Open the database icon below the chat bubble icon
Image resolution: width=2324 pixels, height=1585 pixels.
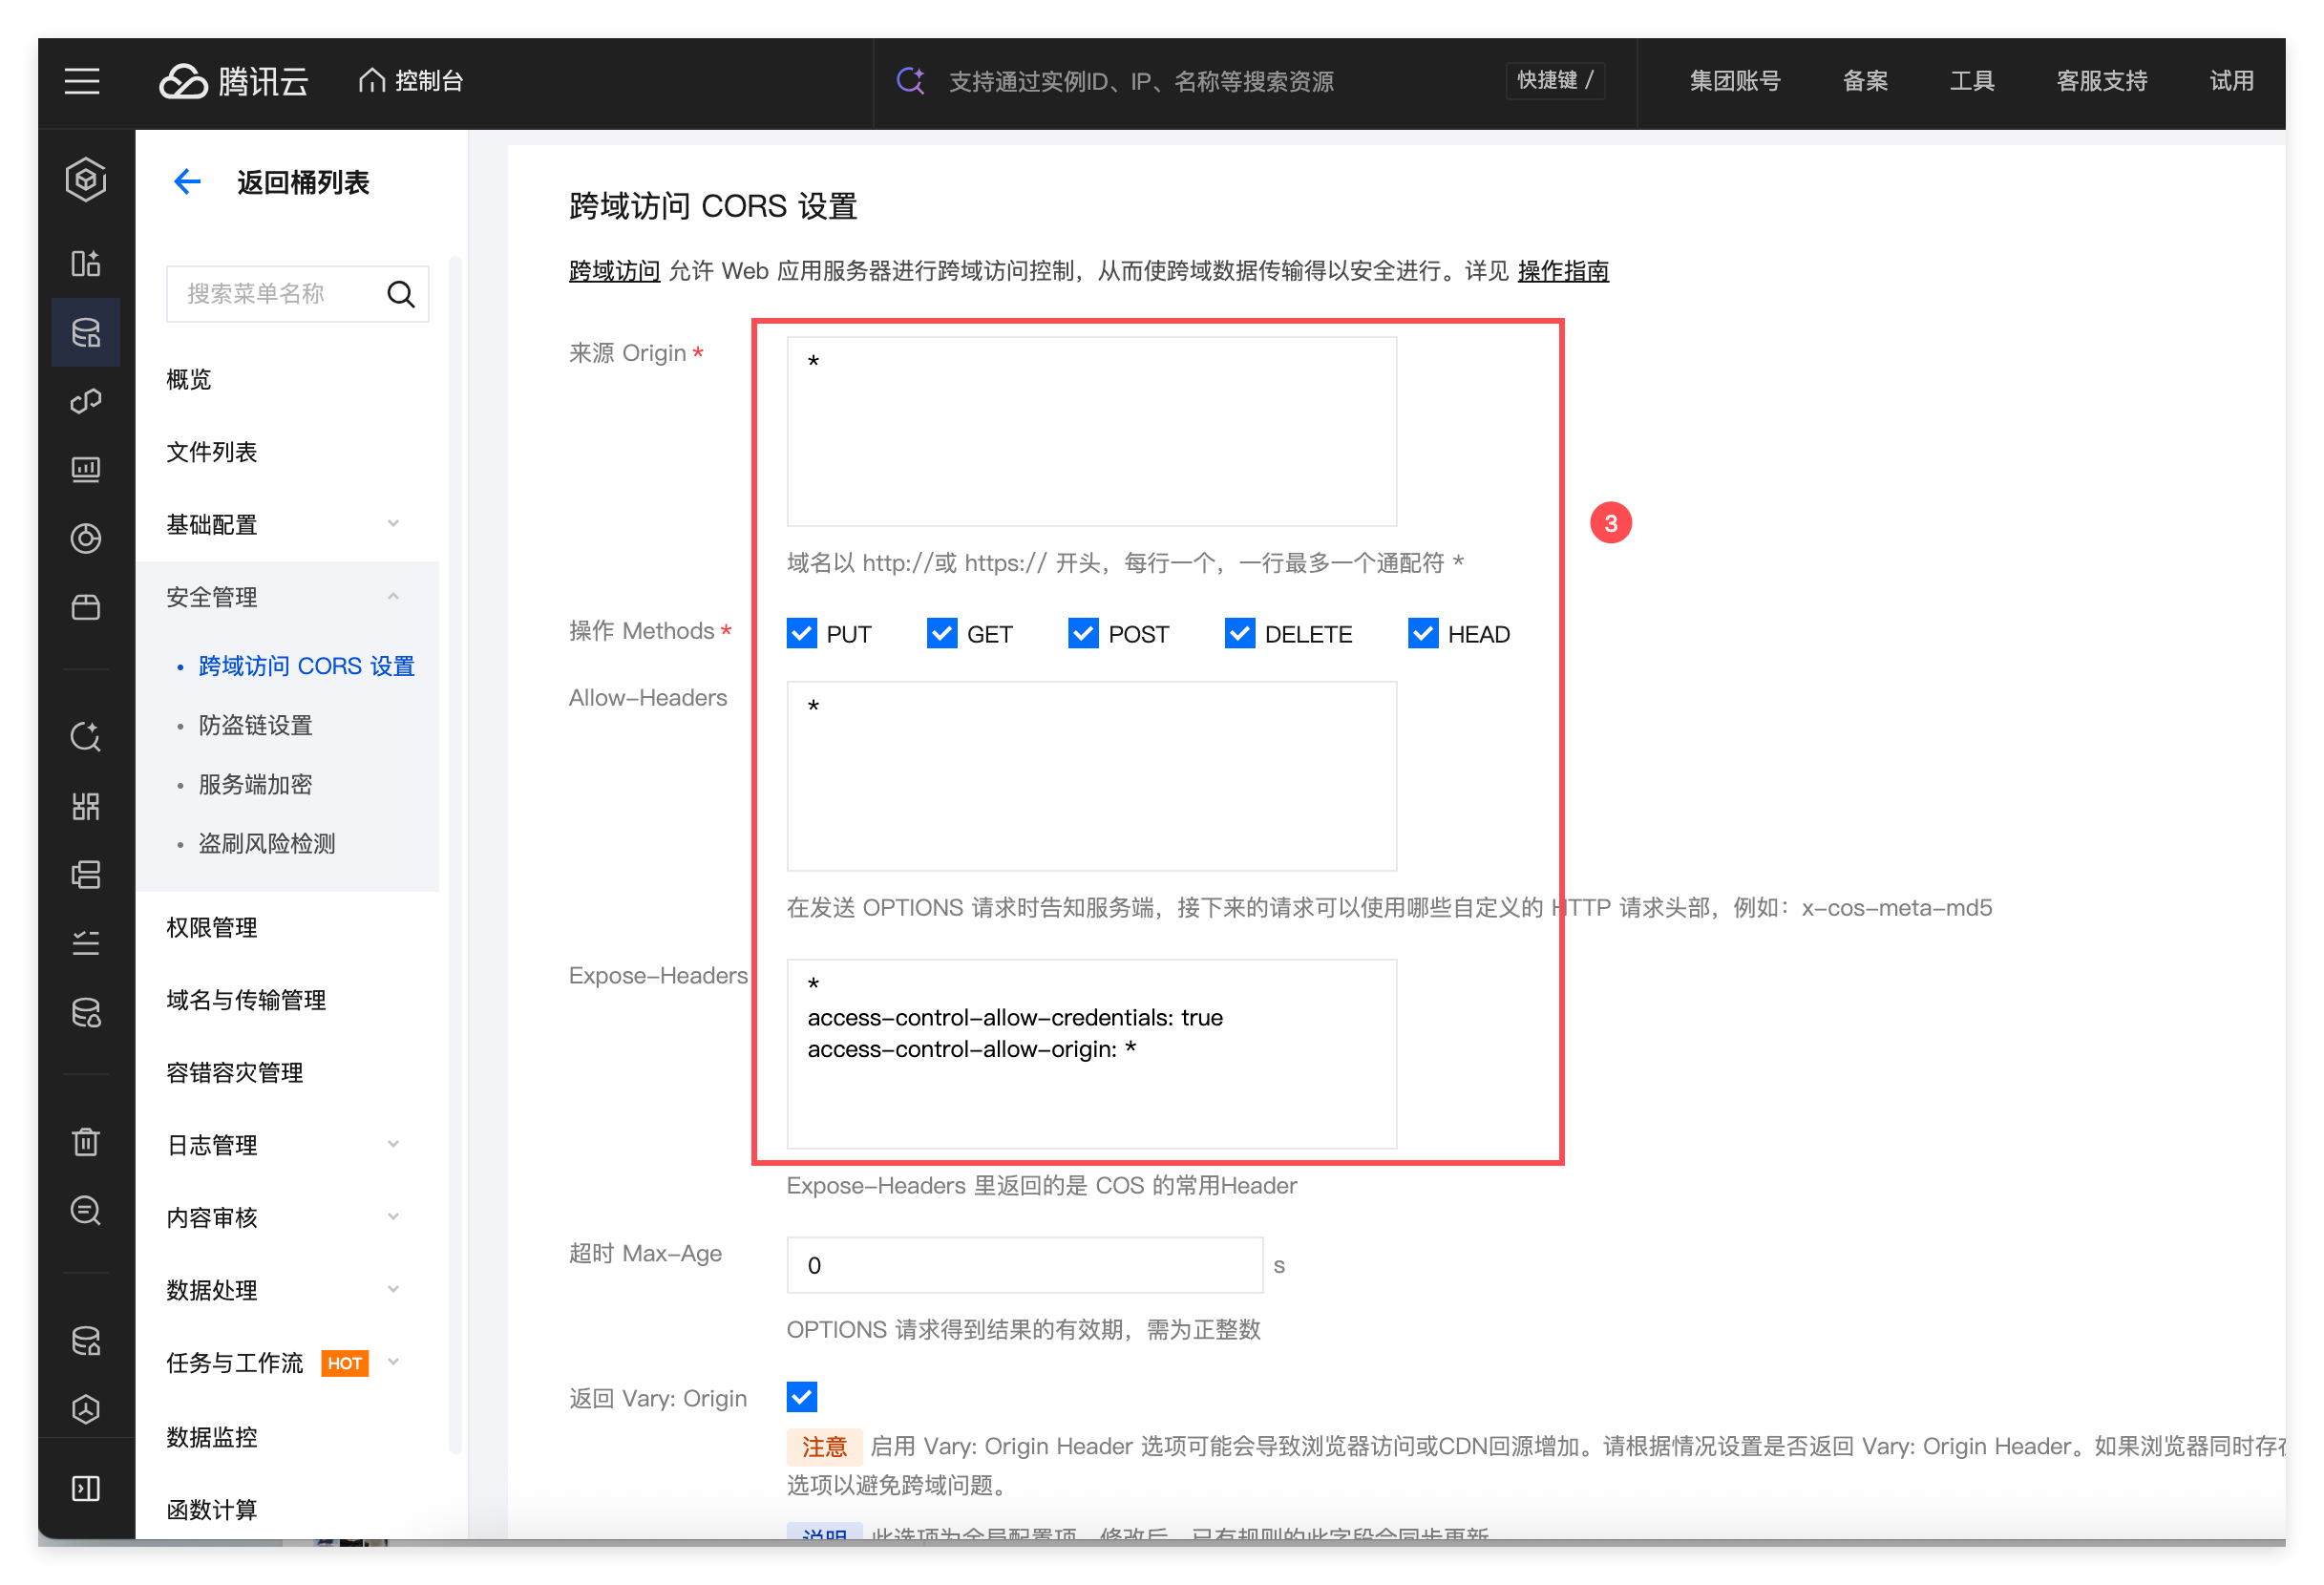click(x=86, y=1342)
